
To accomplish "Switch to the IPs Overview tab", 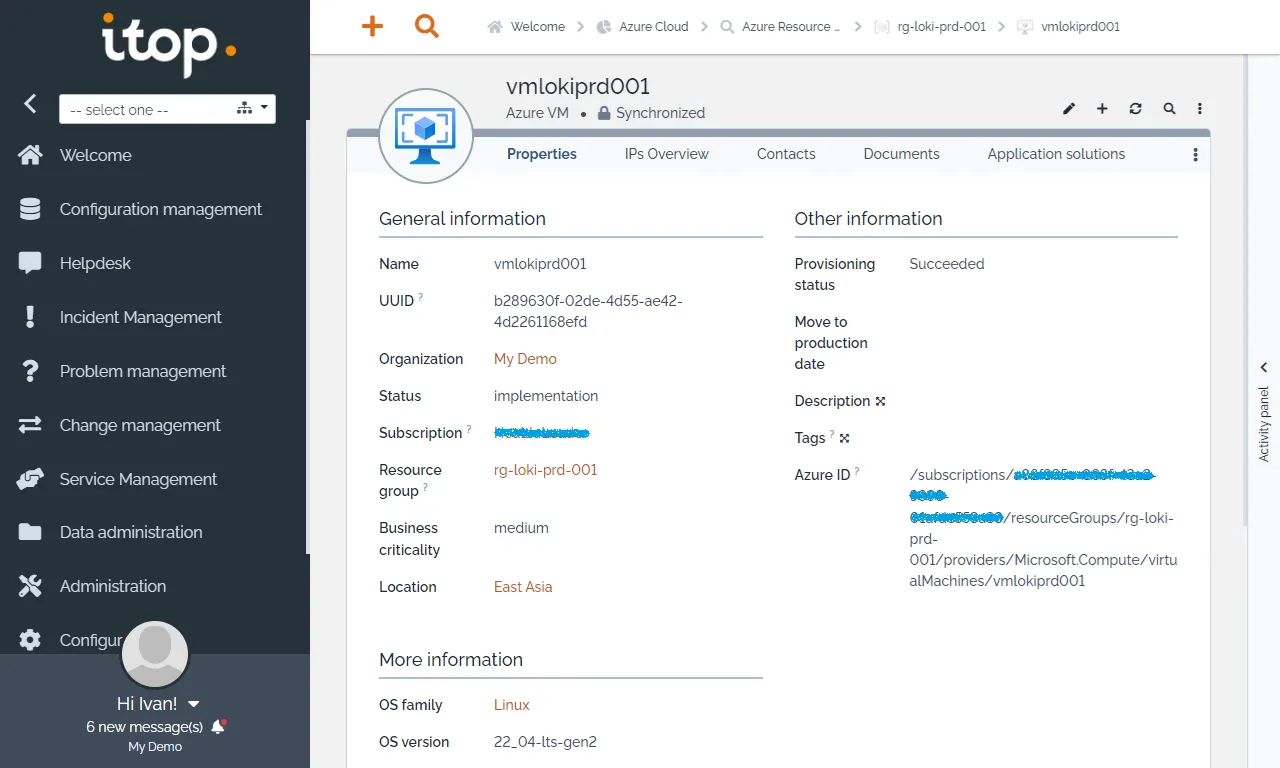I will click(x=667, y=154).
